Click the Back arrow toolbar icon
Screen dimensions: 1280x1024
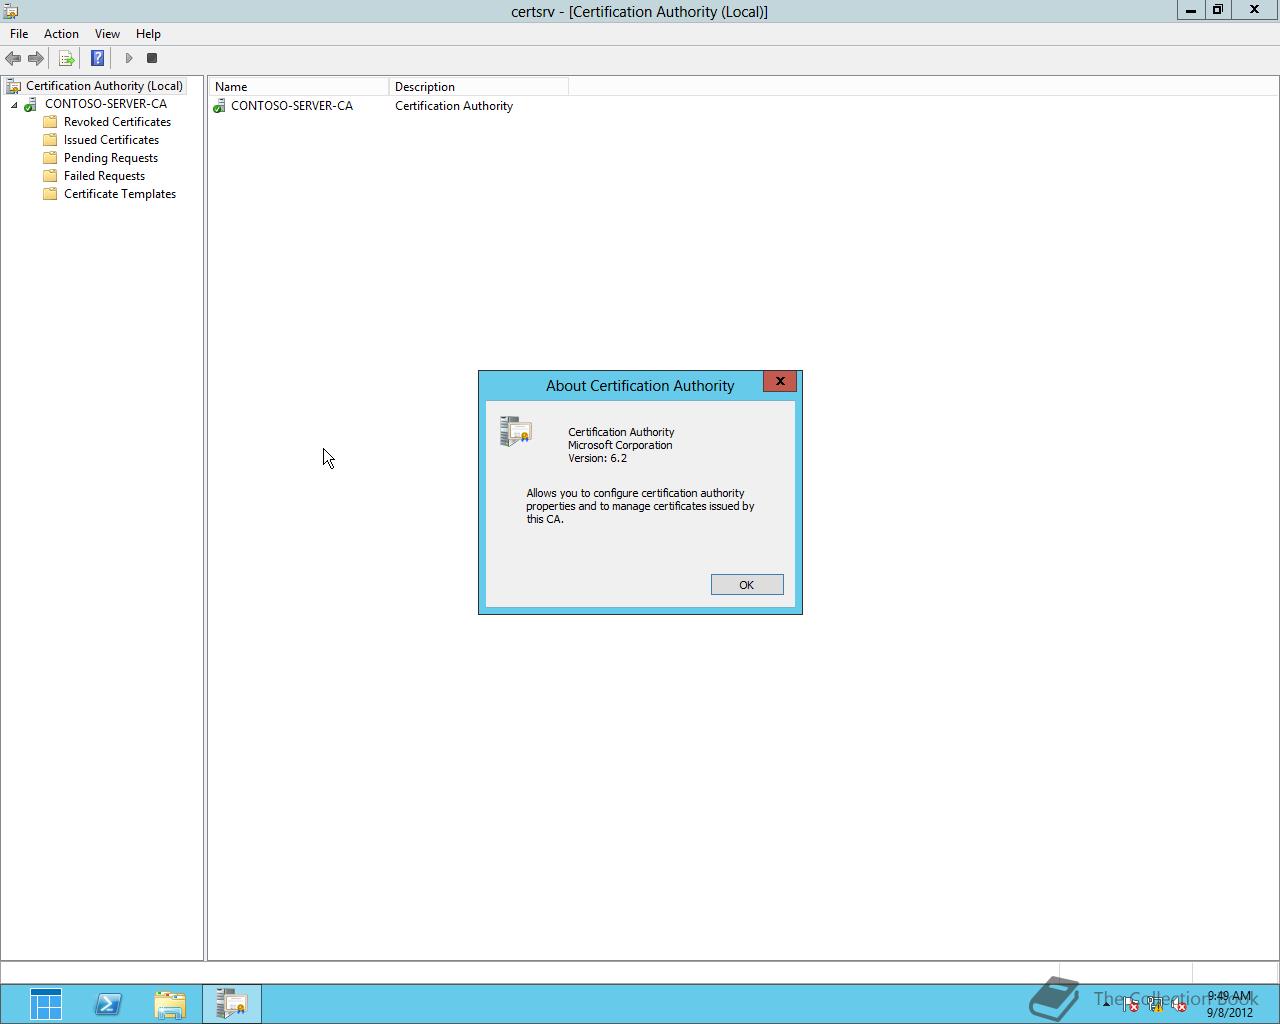(x=13, y=58)
